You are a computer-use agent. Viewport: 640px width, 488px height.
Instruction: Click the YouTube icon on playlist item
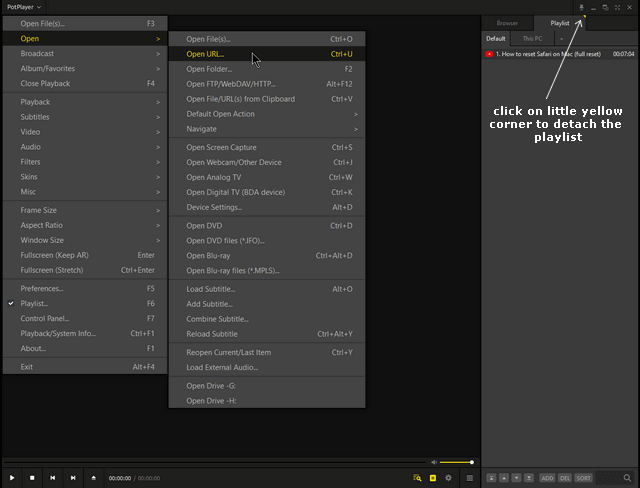point(489,54)
